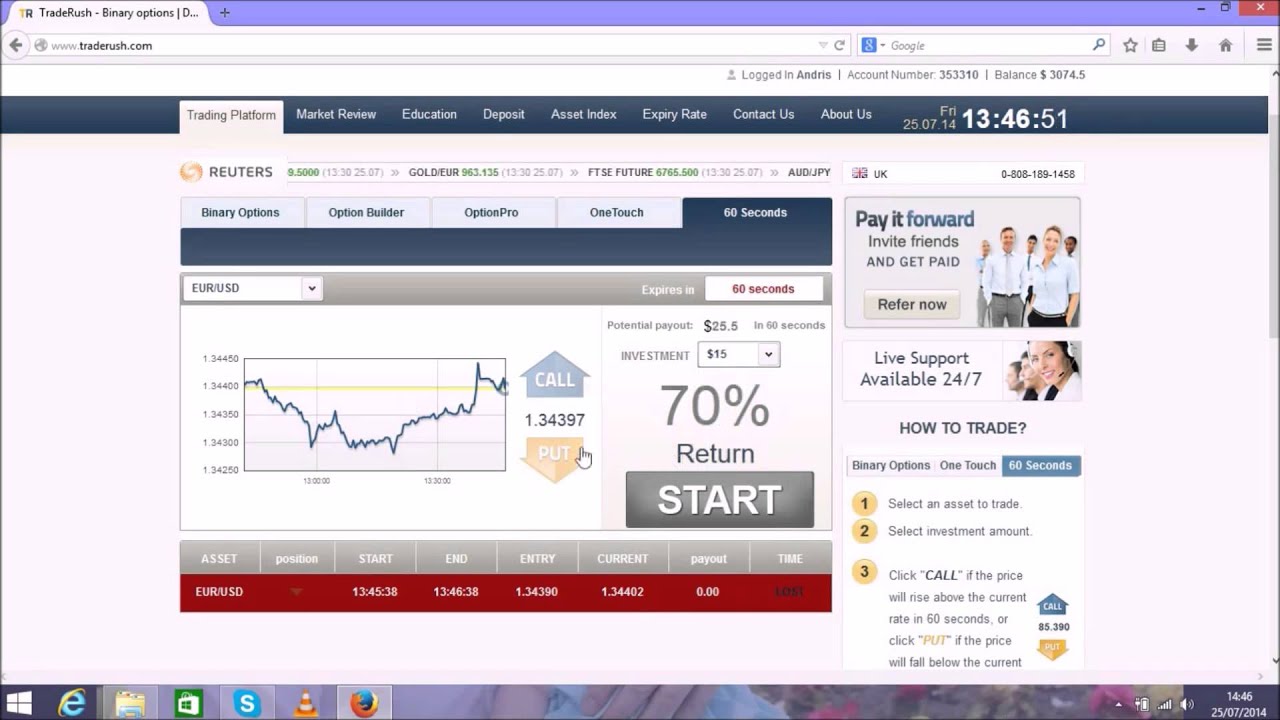Open the Trading Platform menu
Image resolution: width=1280 pixels, height=720 pixels.
coord(231,115)
